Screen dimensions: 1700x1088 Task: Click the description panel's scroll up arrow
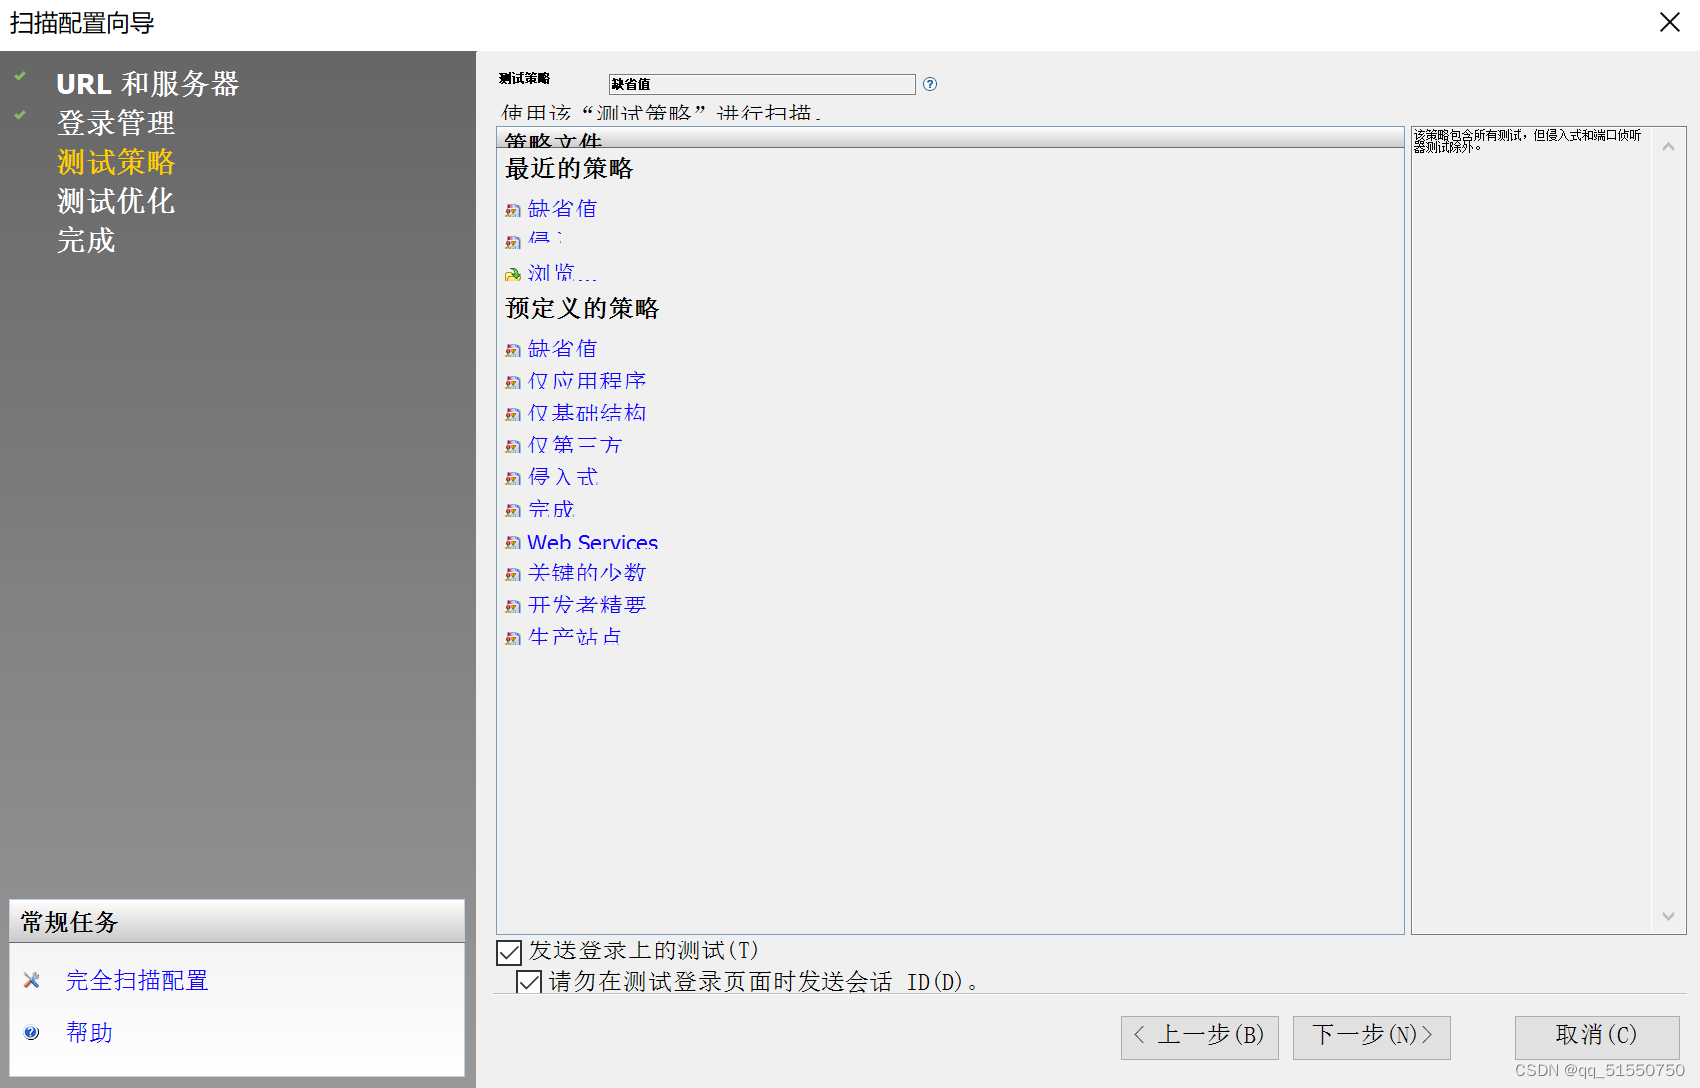(1668, 147)
